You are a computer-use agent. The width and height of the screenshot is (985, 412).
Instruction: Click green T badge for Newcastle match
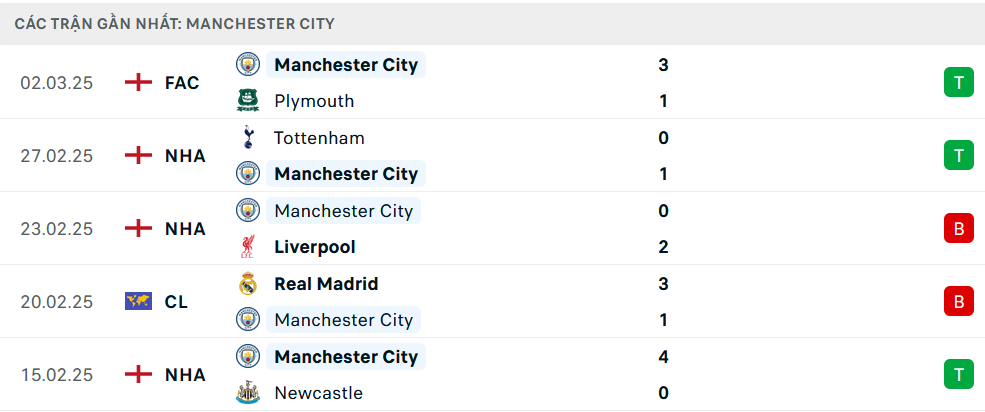[x=958, y=375]
